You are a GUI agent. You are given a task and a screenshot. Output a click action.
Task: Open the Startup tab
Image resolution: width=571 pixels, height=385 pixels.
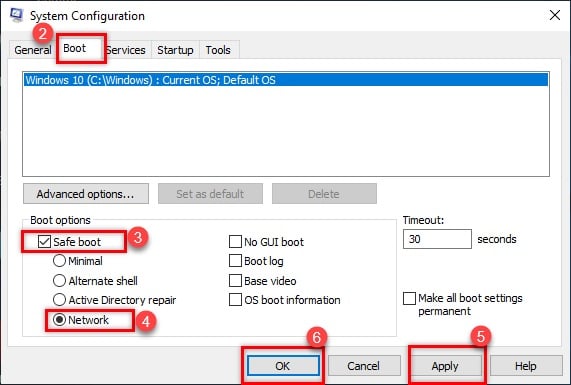pos(175,50)
